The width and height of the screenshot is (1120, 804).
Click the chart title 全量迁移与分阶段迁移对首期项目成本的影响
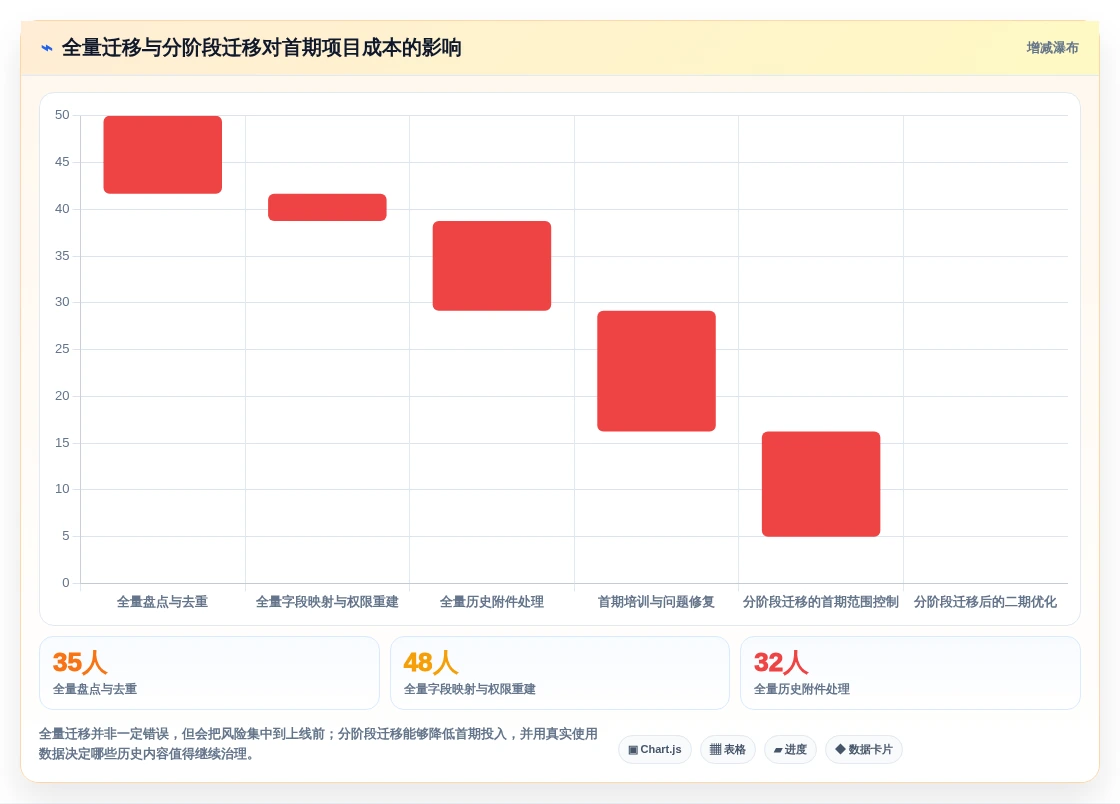coord(261,48)
